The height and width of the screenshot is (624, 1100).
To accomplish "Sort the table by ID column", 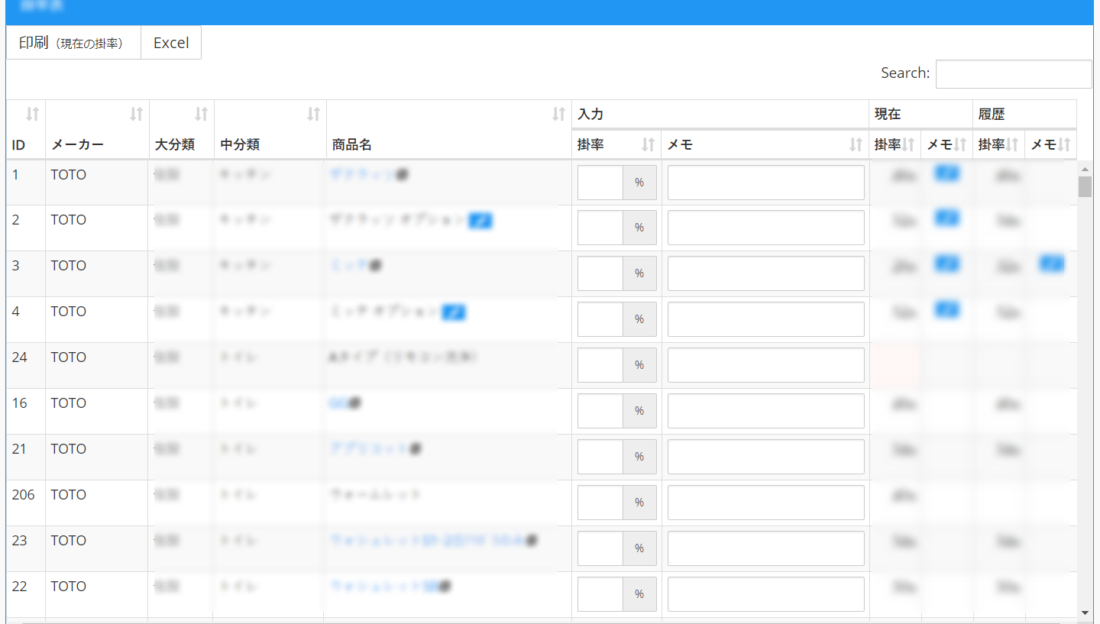I will click(25, 129).
